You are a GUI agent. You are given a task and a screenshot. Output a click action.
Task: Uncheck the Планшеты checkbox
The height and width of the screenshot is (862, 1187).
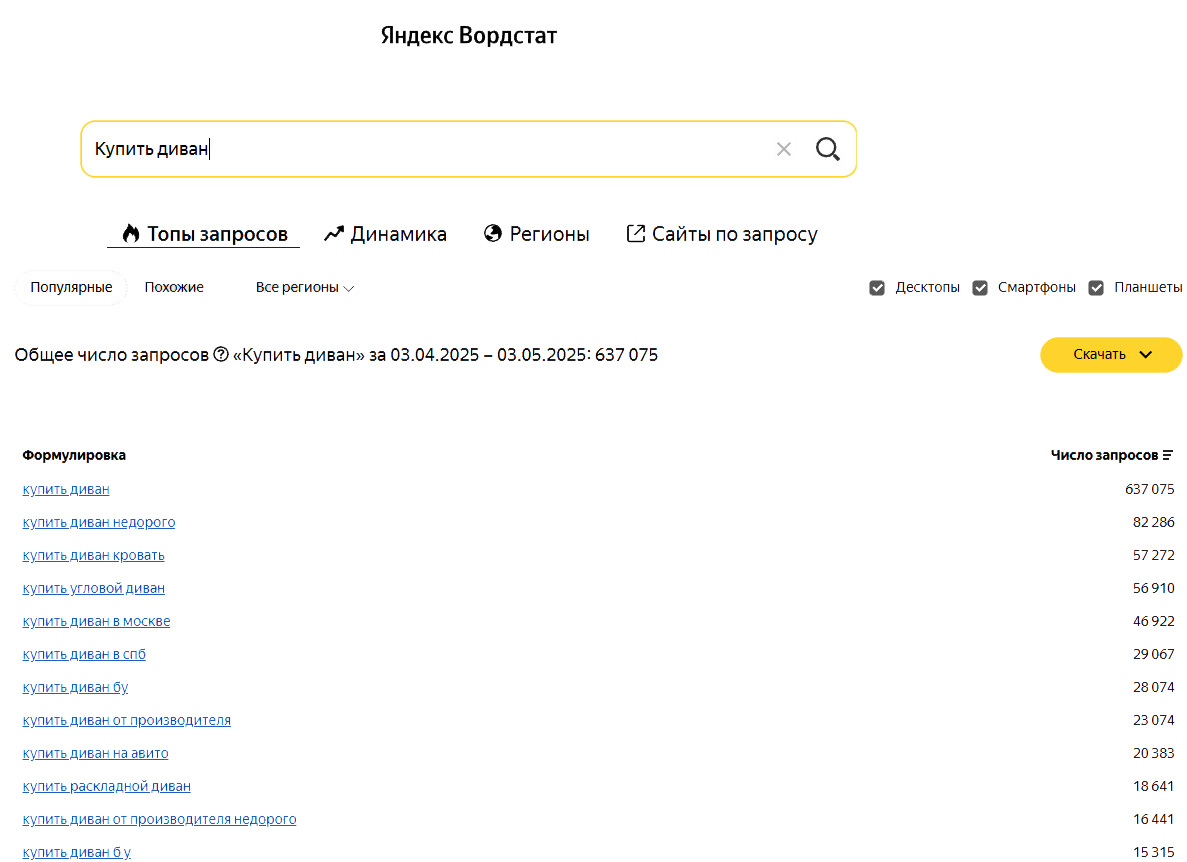[1095, 288]
